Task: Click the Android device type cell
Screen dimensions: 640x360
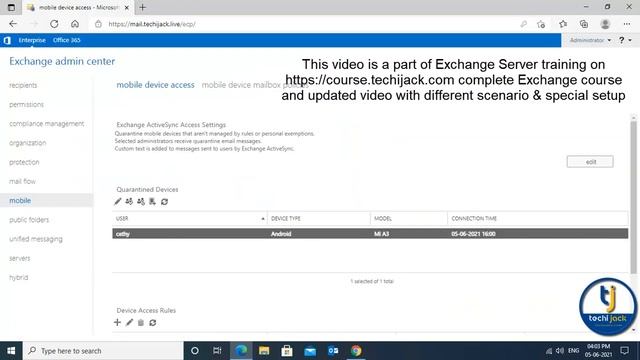Action: pos(281,234)
